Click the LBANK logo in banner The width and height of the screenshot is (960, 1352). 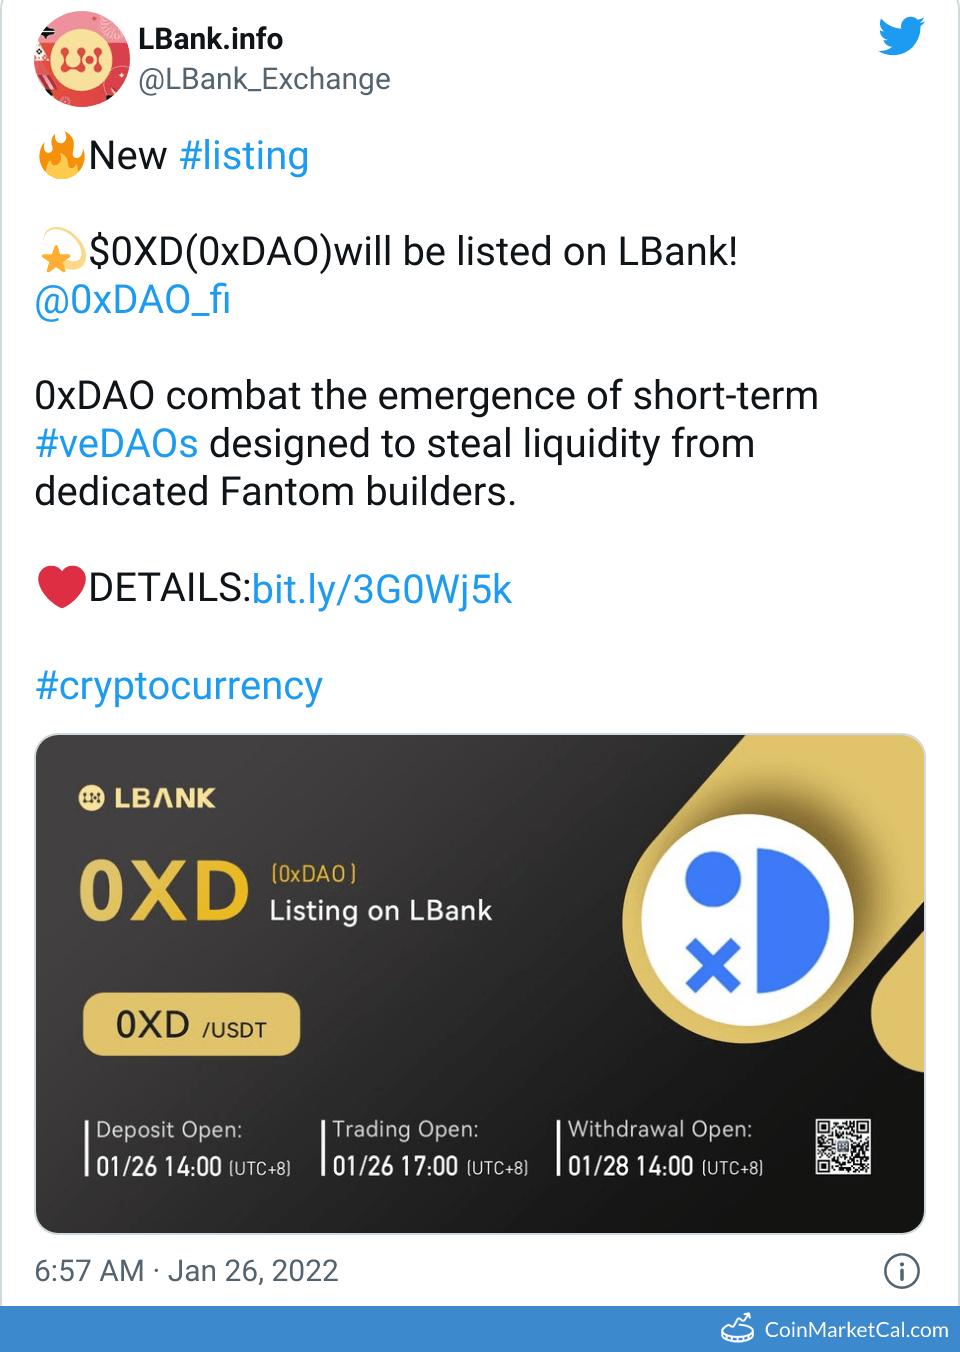148,798
